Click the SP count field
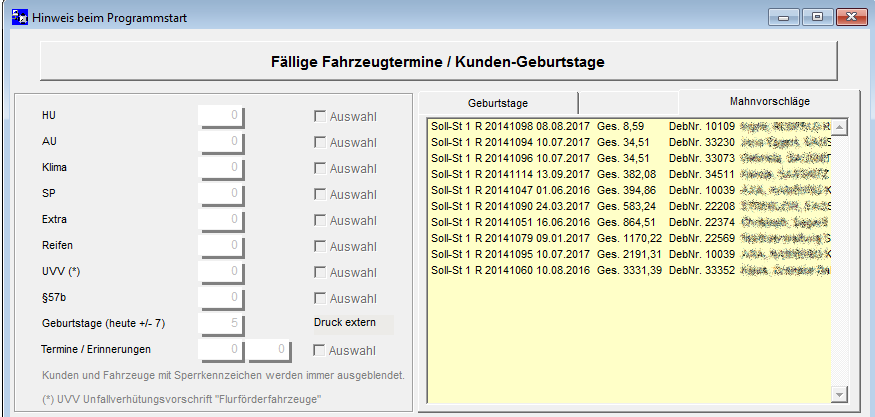This screenshot has width=875, height=417. 222,195
